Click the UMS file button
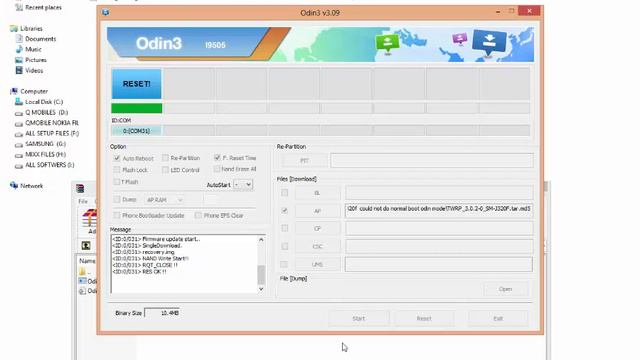Viewport: 640px width, 360px height. click(317, 264)
